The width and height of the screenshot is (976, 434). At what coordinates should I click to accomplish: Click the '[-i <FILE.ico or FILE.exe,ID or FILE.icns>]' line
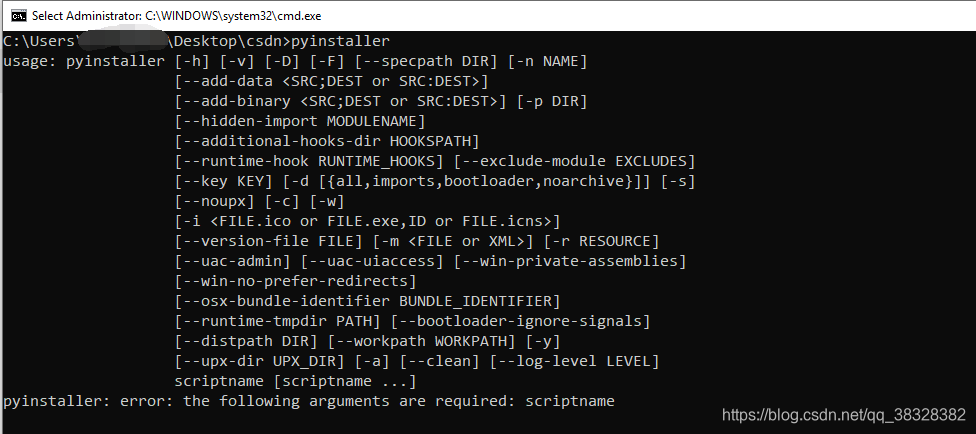[368, 221]
